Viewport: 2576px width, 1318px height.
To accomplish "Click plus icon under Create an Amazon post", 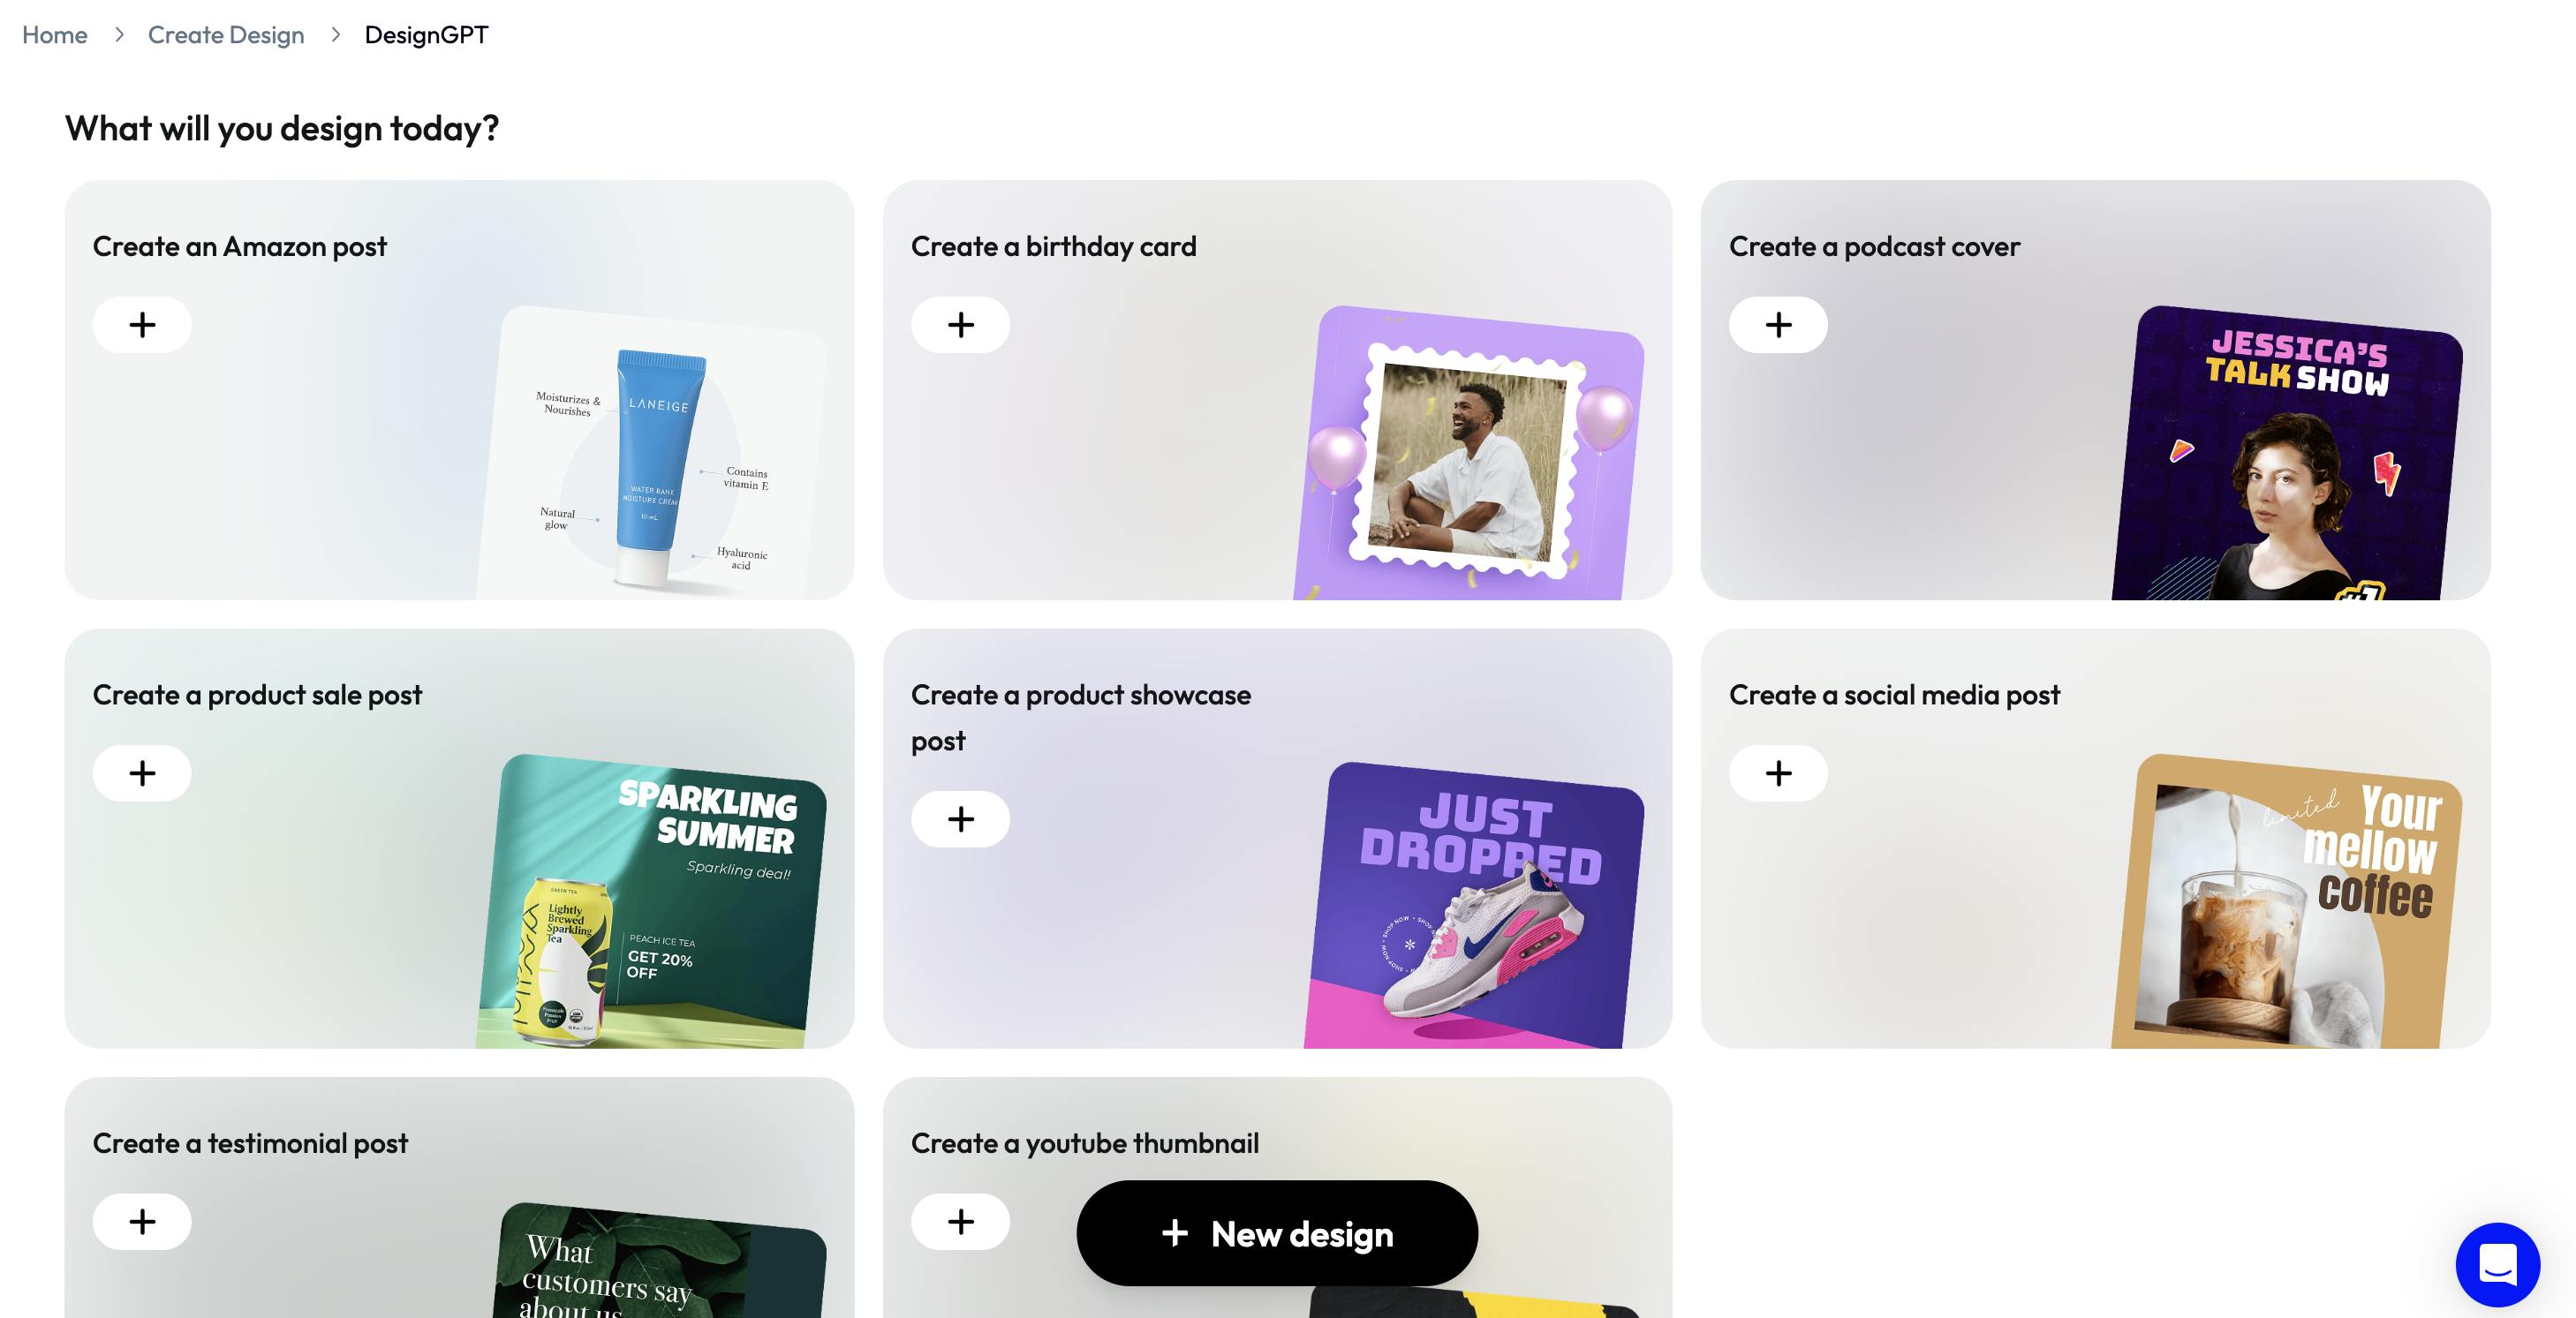I will click(142, 325).
